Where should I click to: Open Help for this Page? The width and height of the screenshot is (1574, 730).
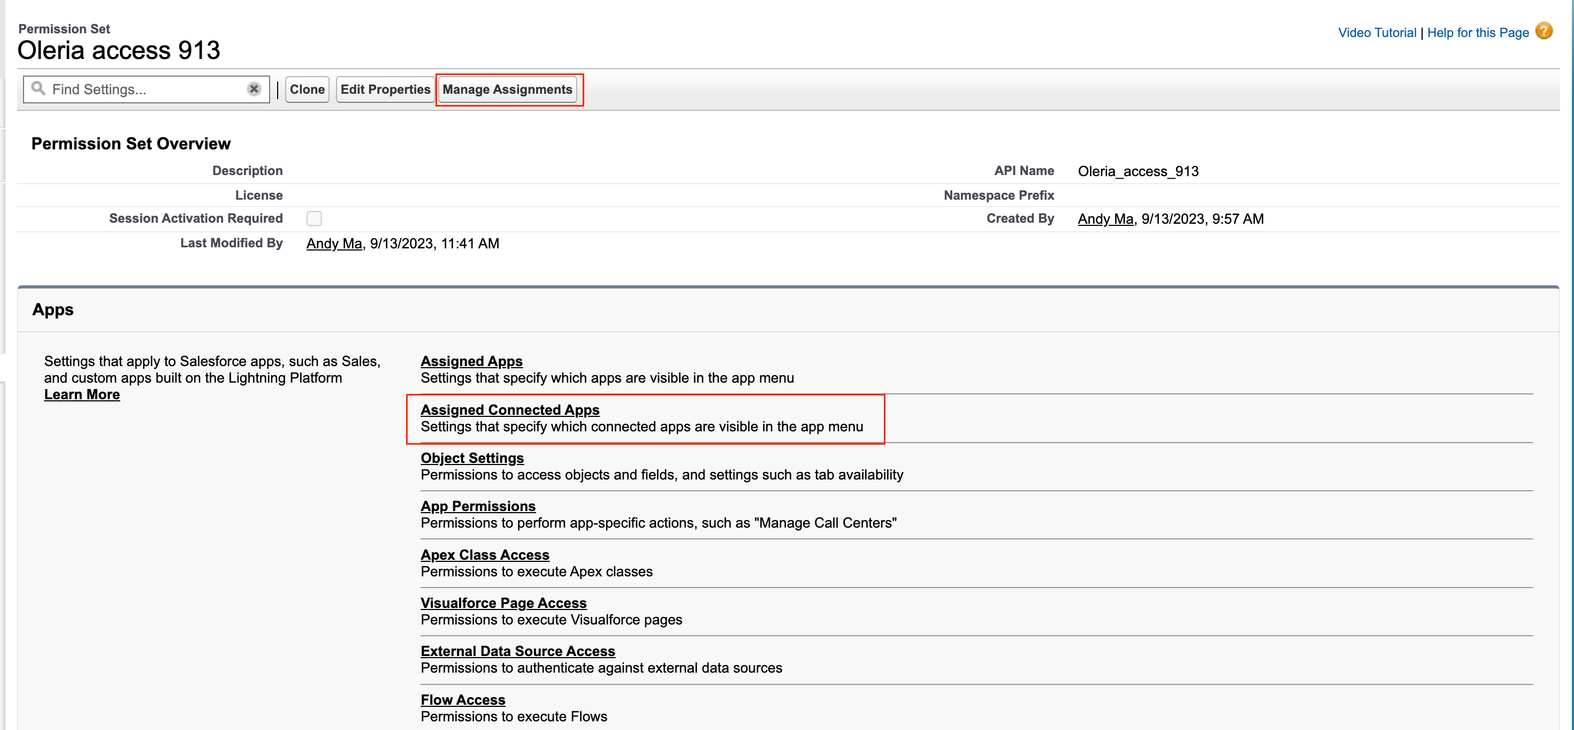(1478, 32)
